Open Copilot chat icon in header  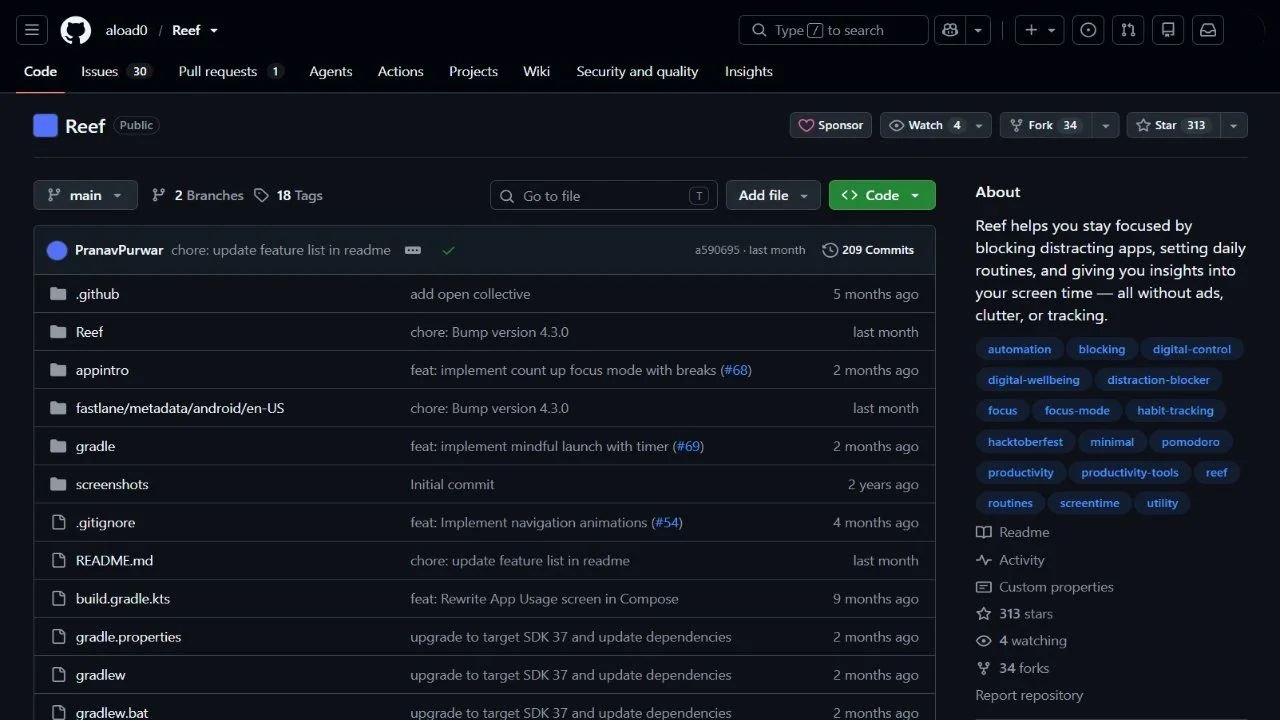coord(948,30)
